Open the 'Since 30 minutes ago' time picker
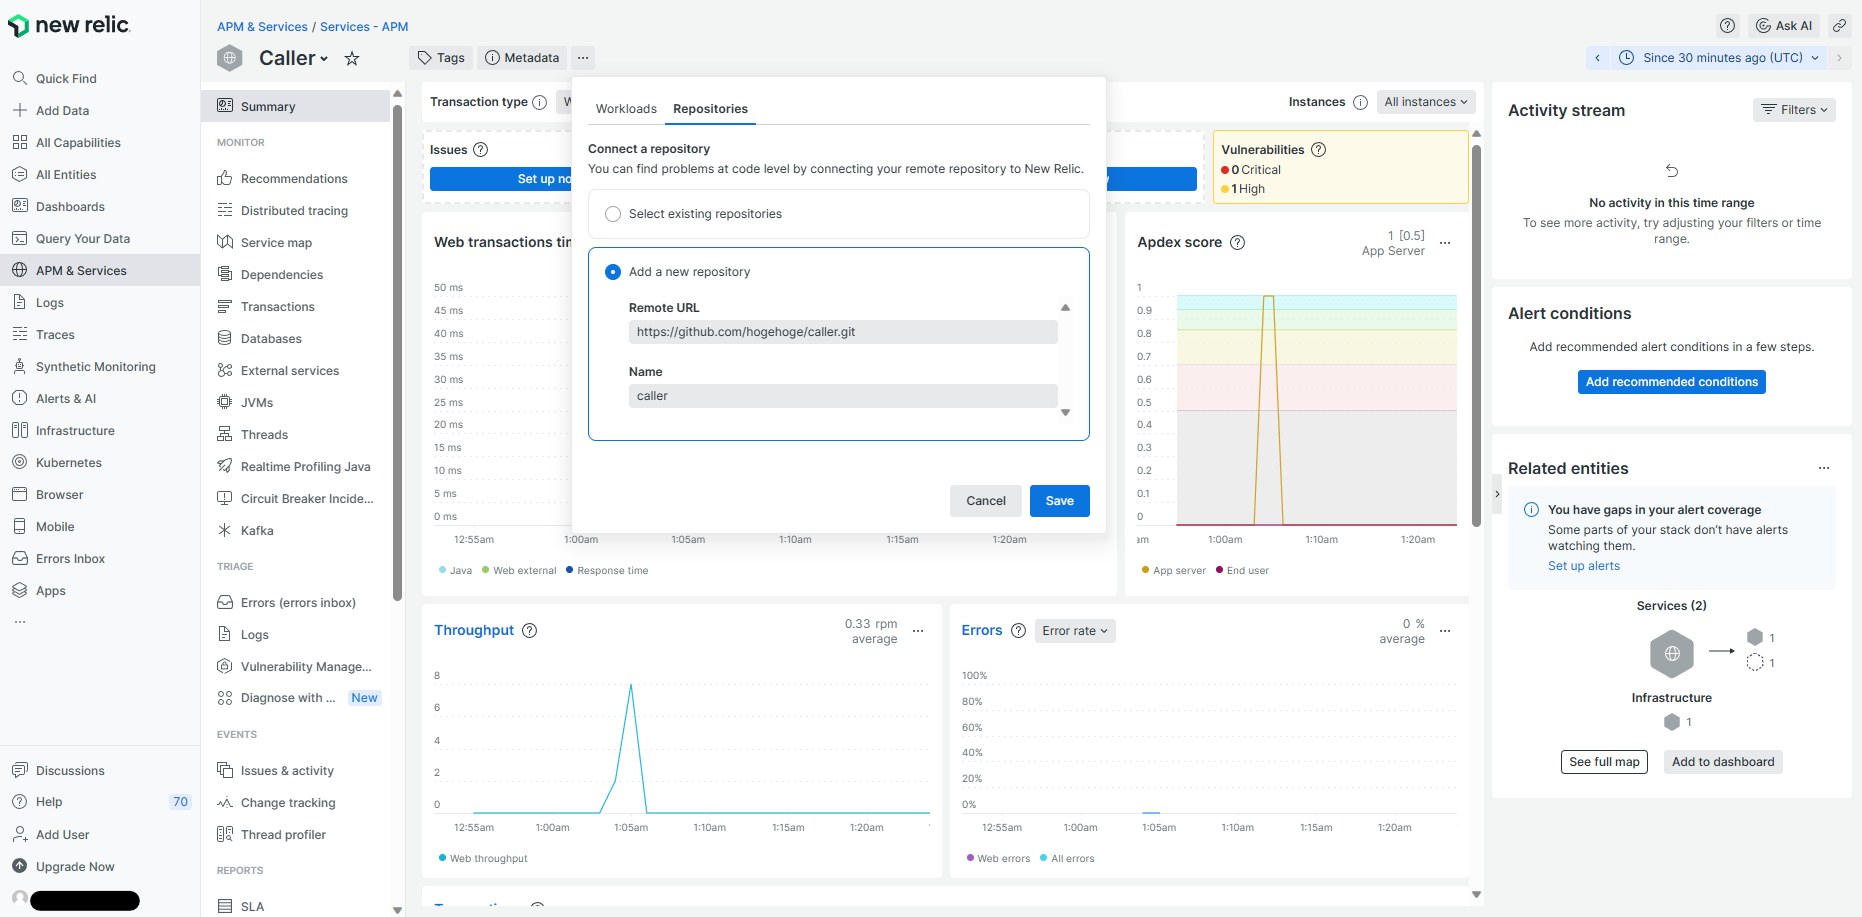The image size is (1862, 917). tap(1718, 57)
